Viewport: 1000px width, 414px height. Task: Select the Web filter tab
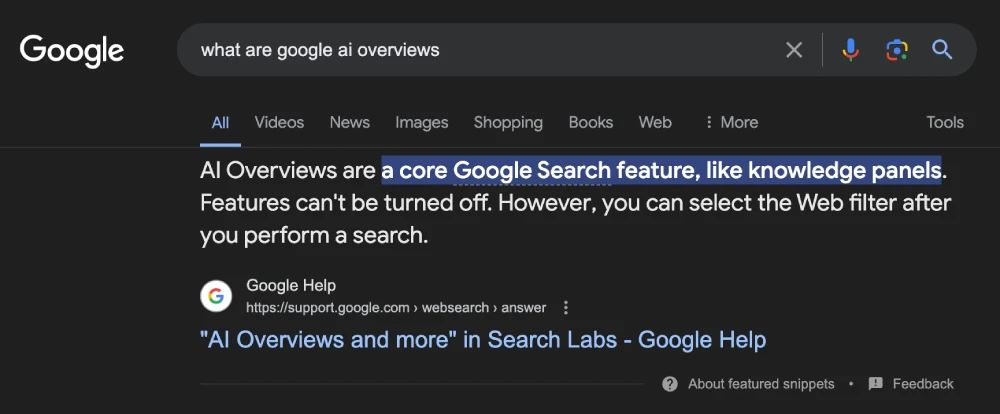655,122
